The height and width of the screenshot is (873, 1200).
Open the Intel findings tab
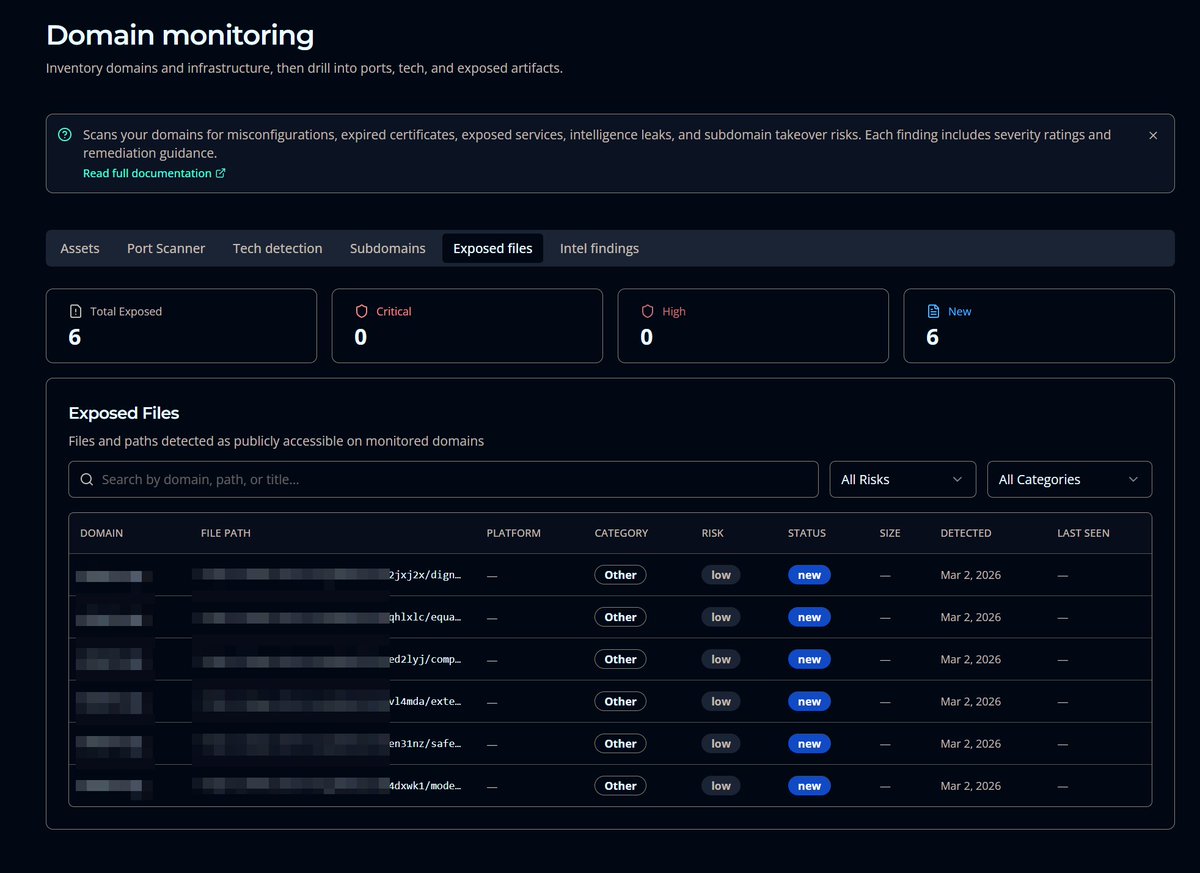(599, 248)
